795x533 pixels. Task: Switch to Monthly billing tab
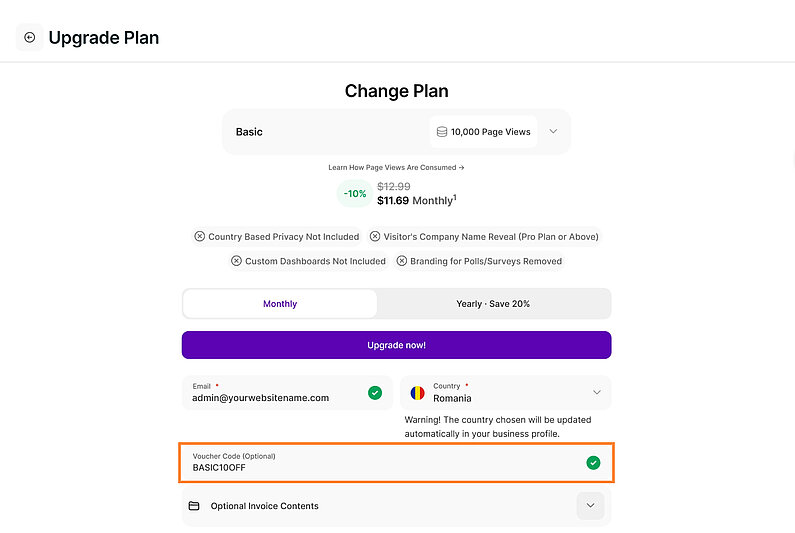[x=280, y=304]
